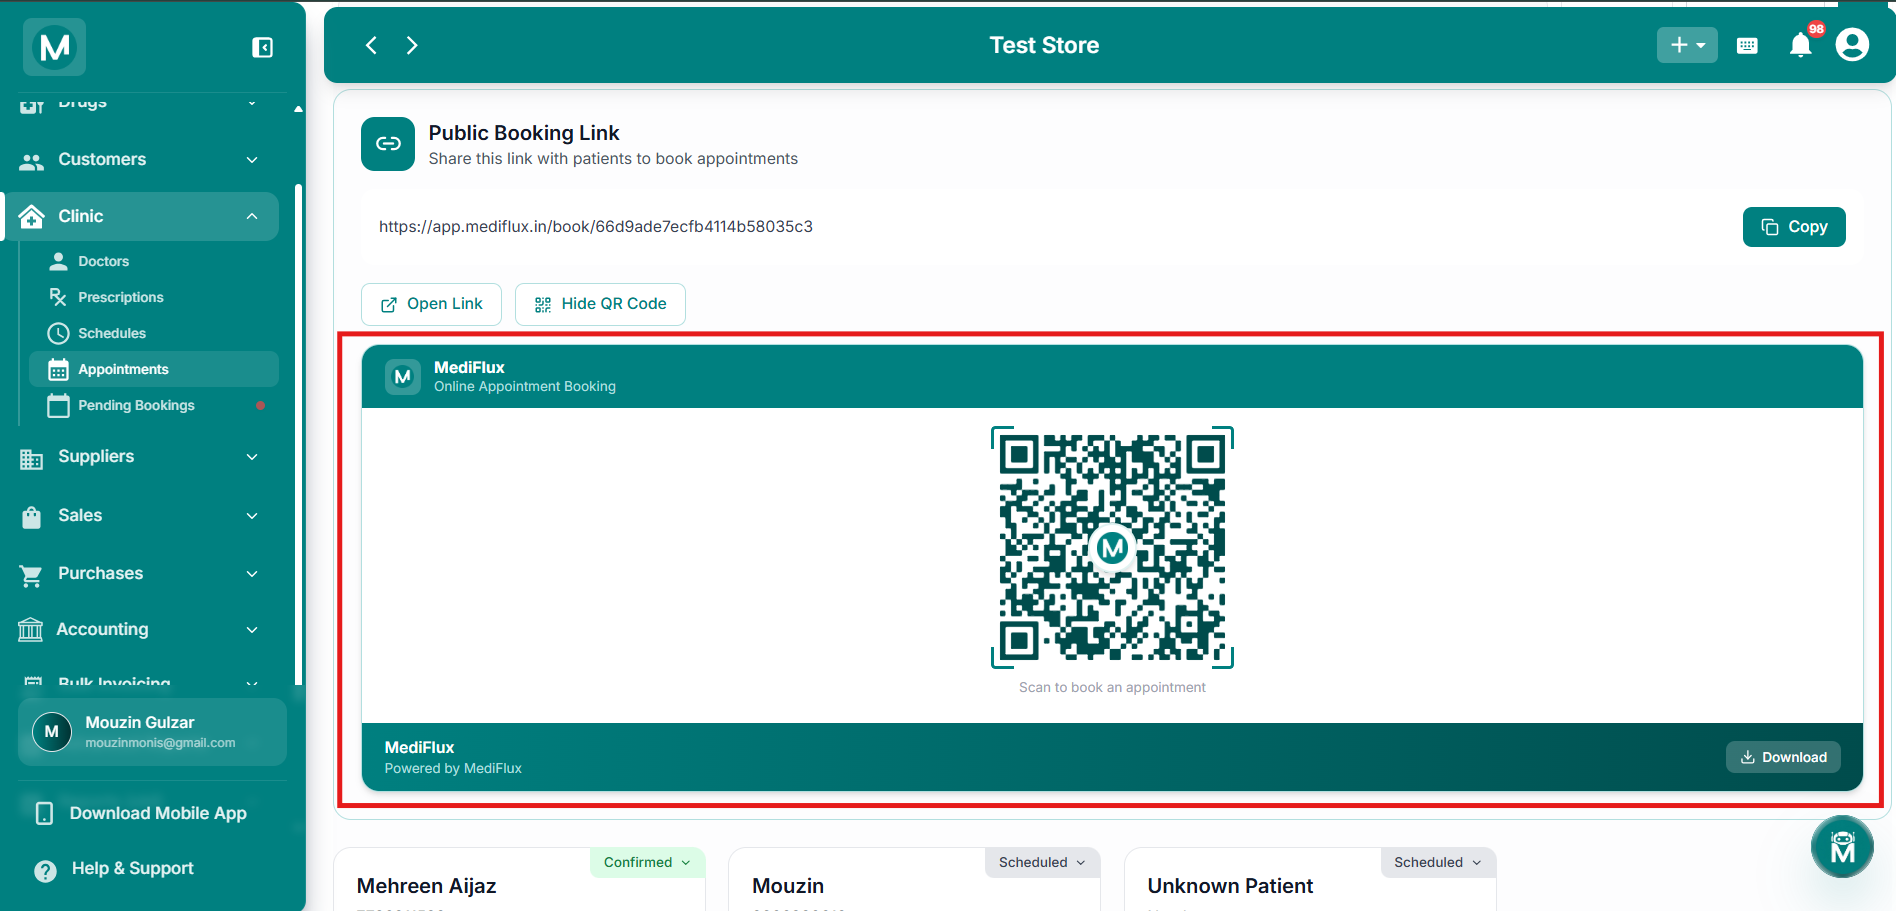Viewport: 1896px width, 911px height.
Task: Click the booking QR code image
Action: 1112,547
